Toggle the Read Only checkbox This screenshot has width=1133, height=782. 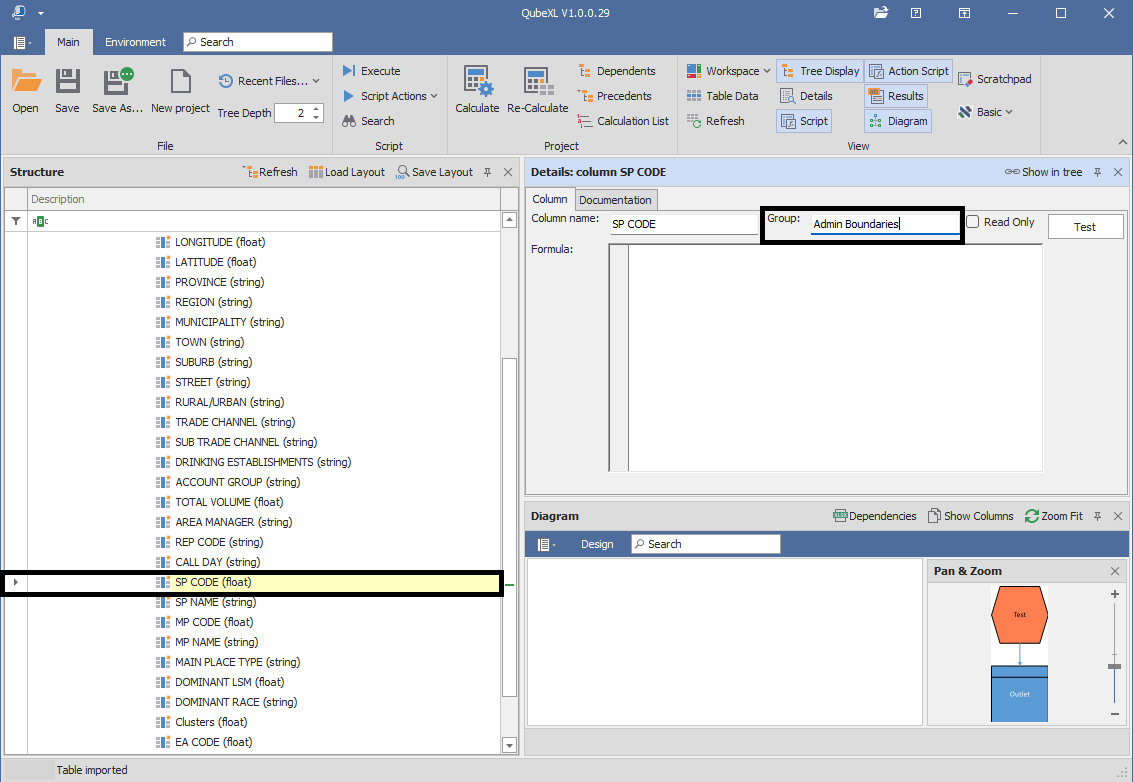coord(973,222)
